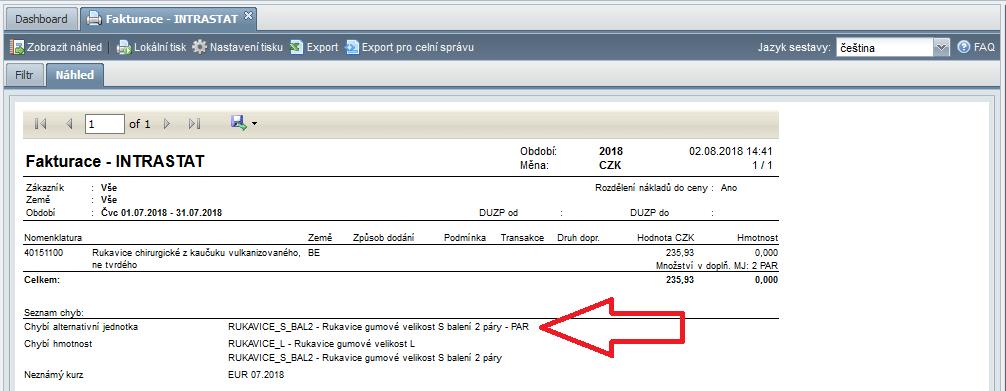Expand the report export format dropdown arrow
This screenshot has width=1006, height=391.
(x=254, y=124)
